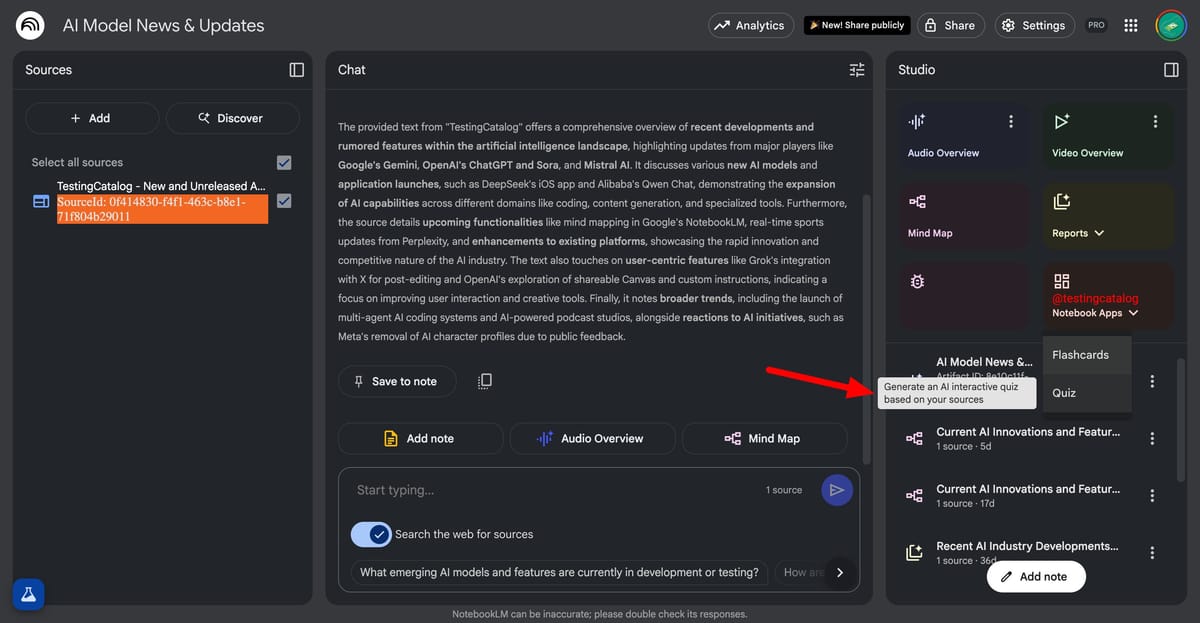Open chat settings using the sliders icon
The width and height of the screenshot is (1200, 623).
(856, 69)
